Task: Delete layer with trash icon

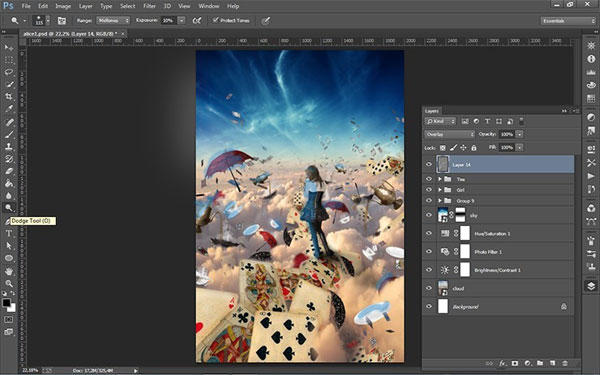Action: pyautogui.click(x=565, y=363)
